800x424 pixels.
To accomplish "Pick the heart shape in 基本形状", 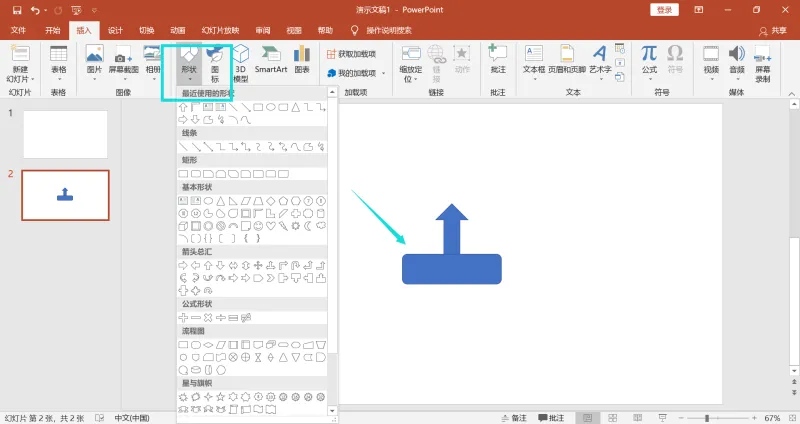I will tap(271, 226).
